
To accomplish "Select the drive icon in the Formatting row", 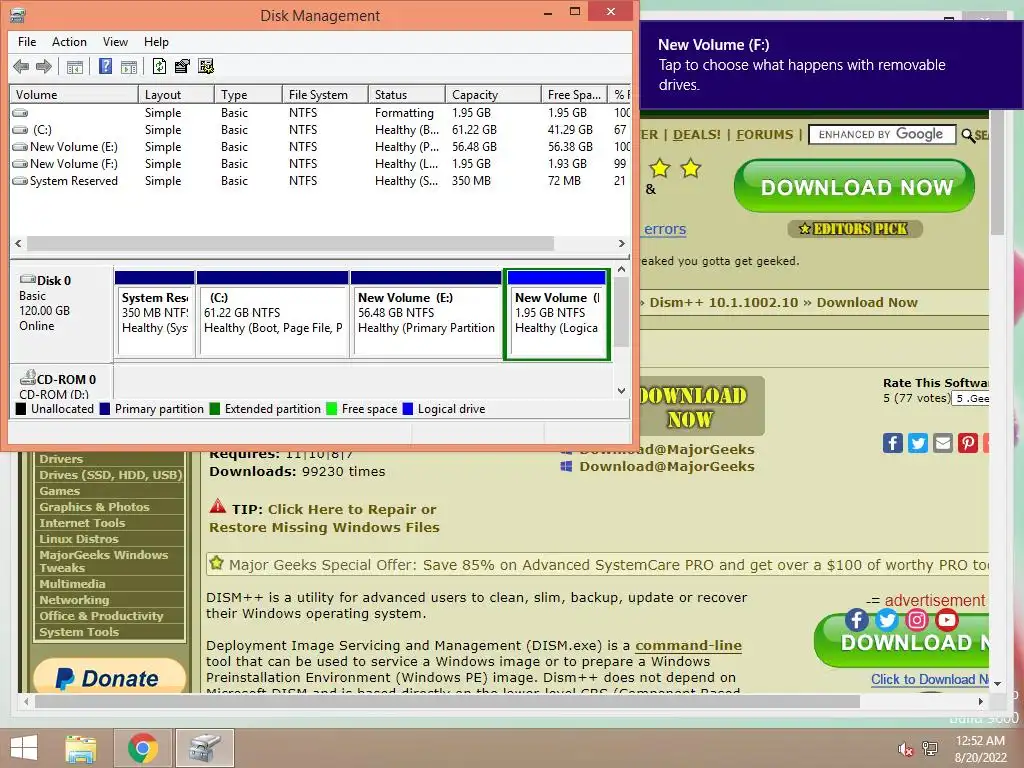I will [x=20, y=113].
